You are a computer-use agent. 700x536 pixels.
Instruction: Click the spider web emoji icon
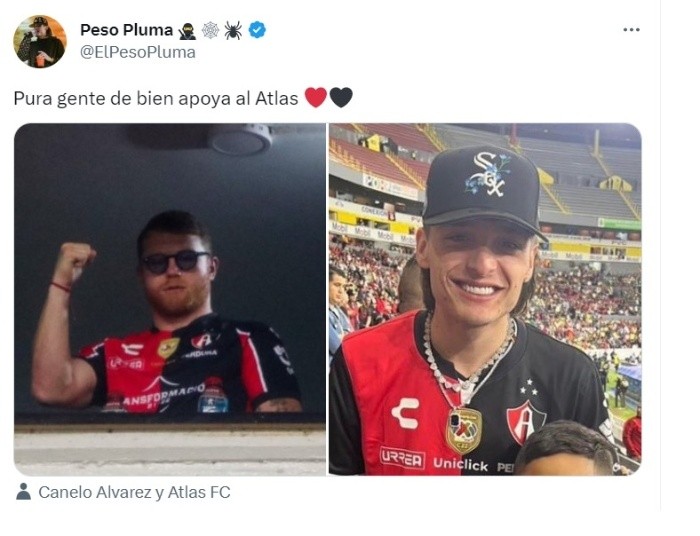pos(210,30)
